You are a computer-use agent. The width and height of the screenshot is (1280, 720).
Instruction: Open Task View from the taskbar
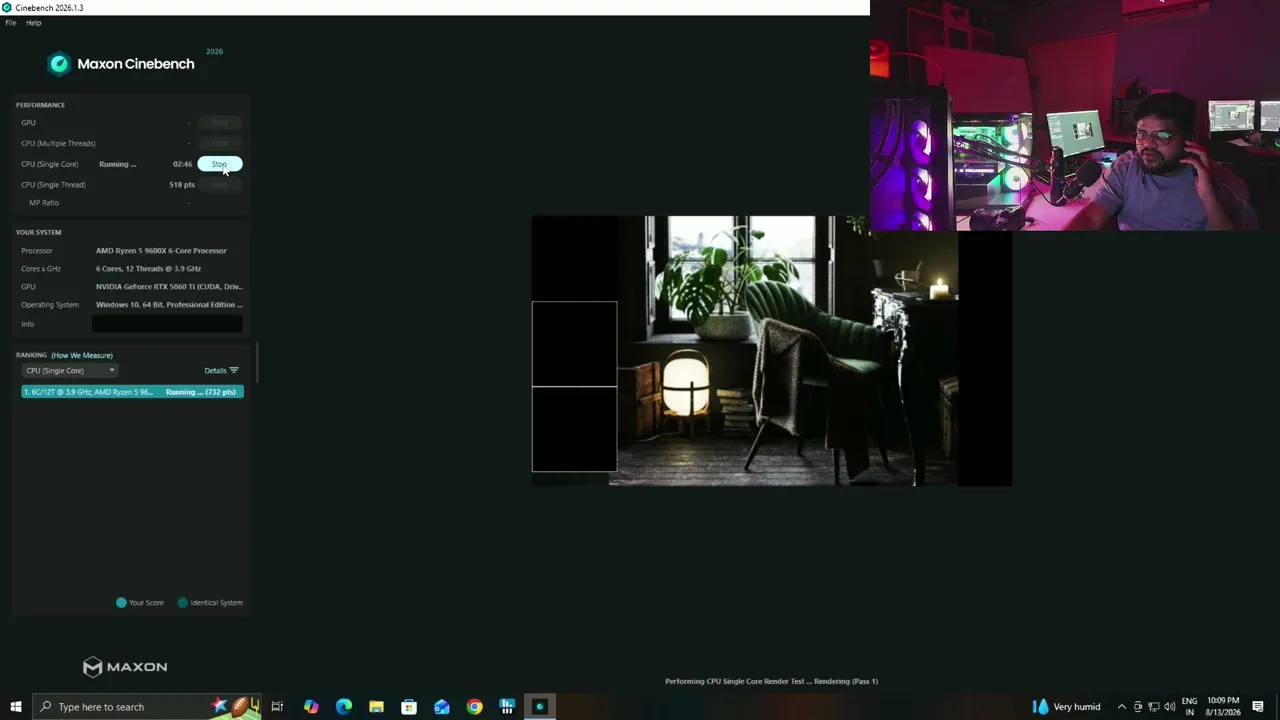pos(277,707)
